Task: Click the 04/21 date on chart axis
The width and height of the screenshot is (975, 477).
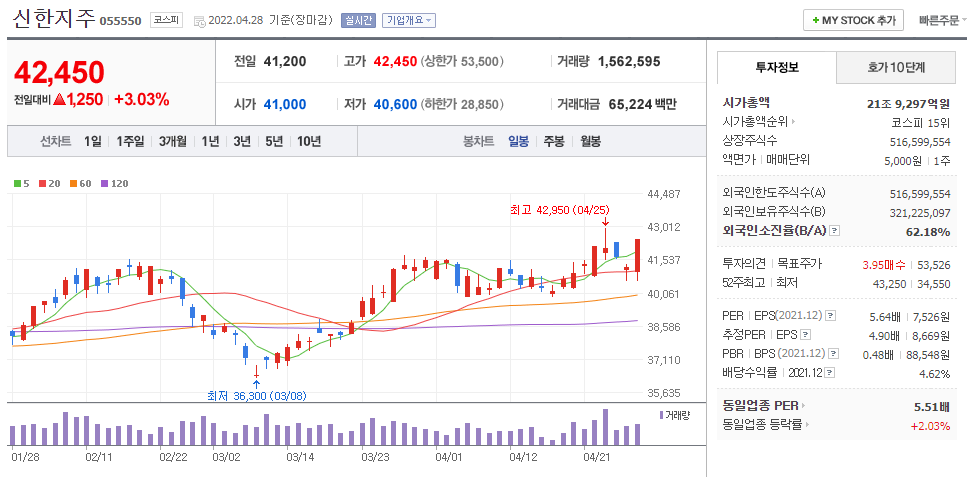Action: coord(596,457)
